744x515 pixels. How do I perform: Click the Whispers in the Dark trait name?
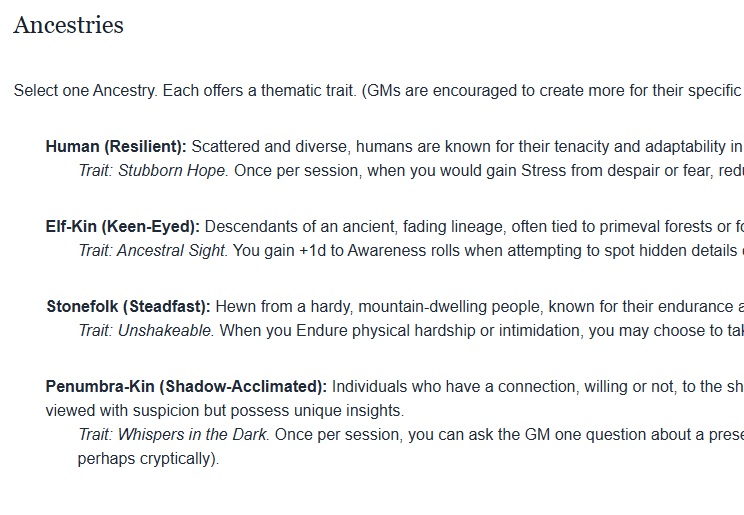point(193,434)
